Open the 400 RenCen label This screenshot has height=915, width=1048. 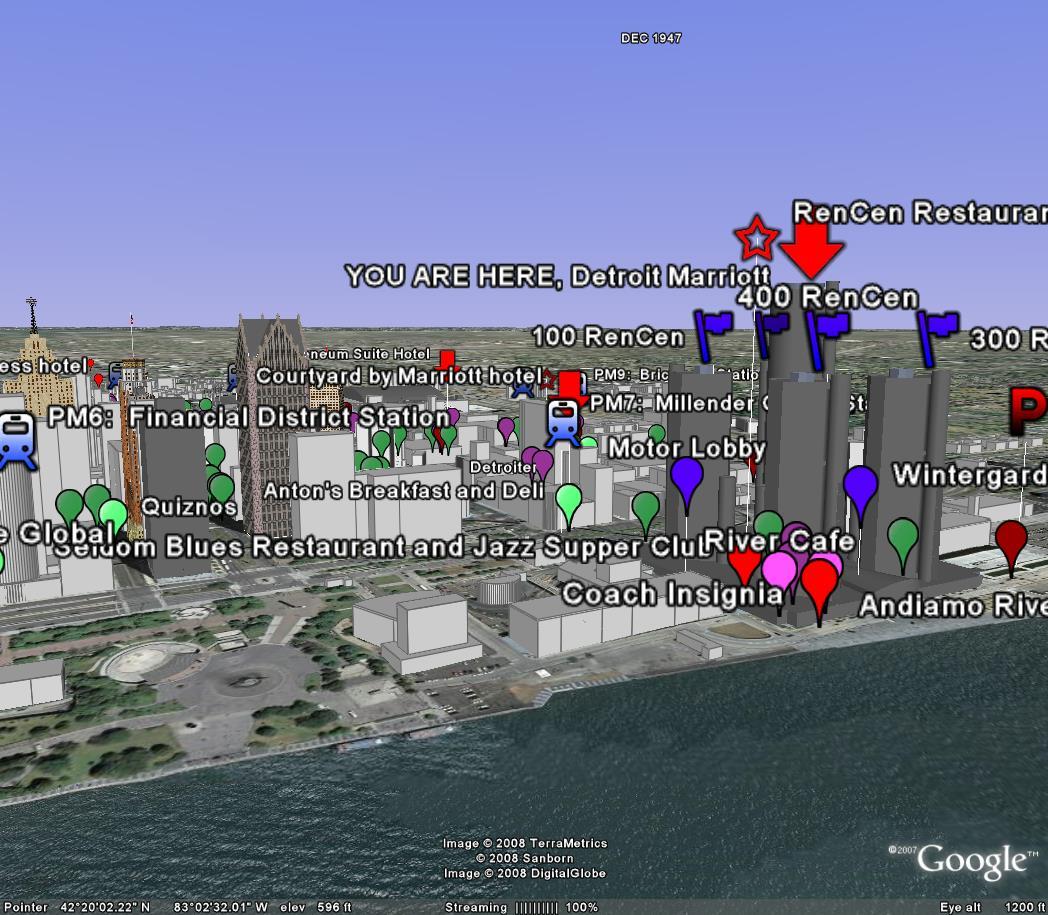coord(827,297)
